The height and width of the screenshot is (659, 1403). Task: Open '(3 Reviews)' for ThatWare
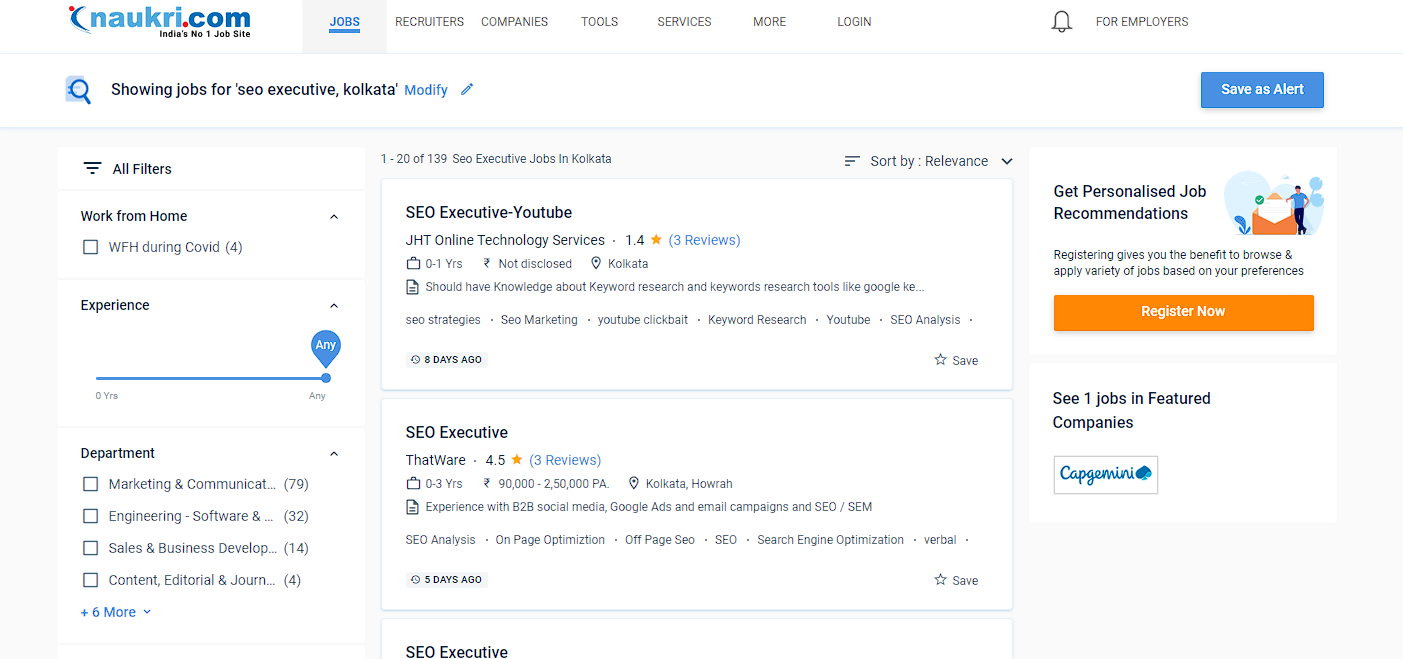click(565, 459)
